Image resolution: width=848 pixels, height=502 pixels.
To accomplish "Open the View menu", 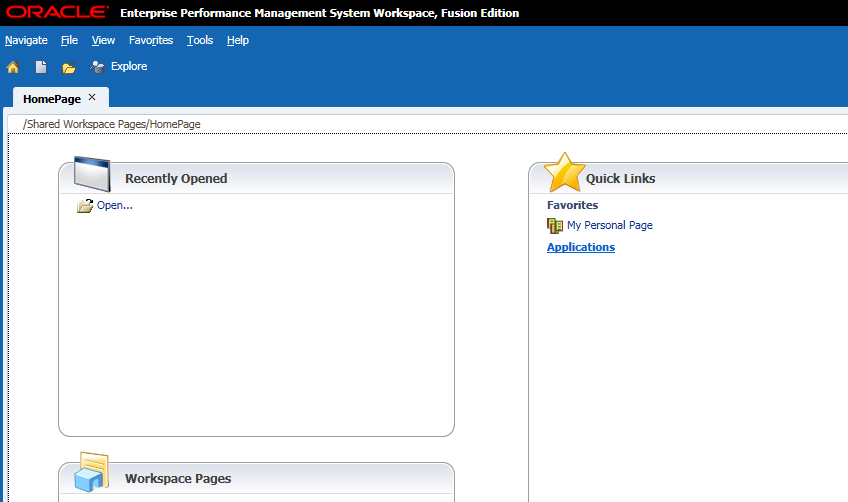I will pyautogui.click(x=103, y=40).
